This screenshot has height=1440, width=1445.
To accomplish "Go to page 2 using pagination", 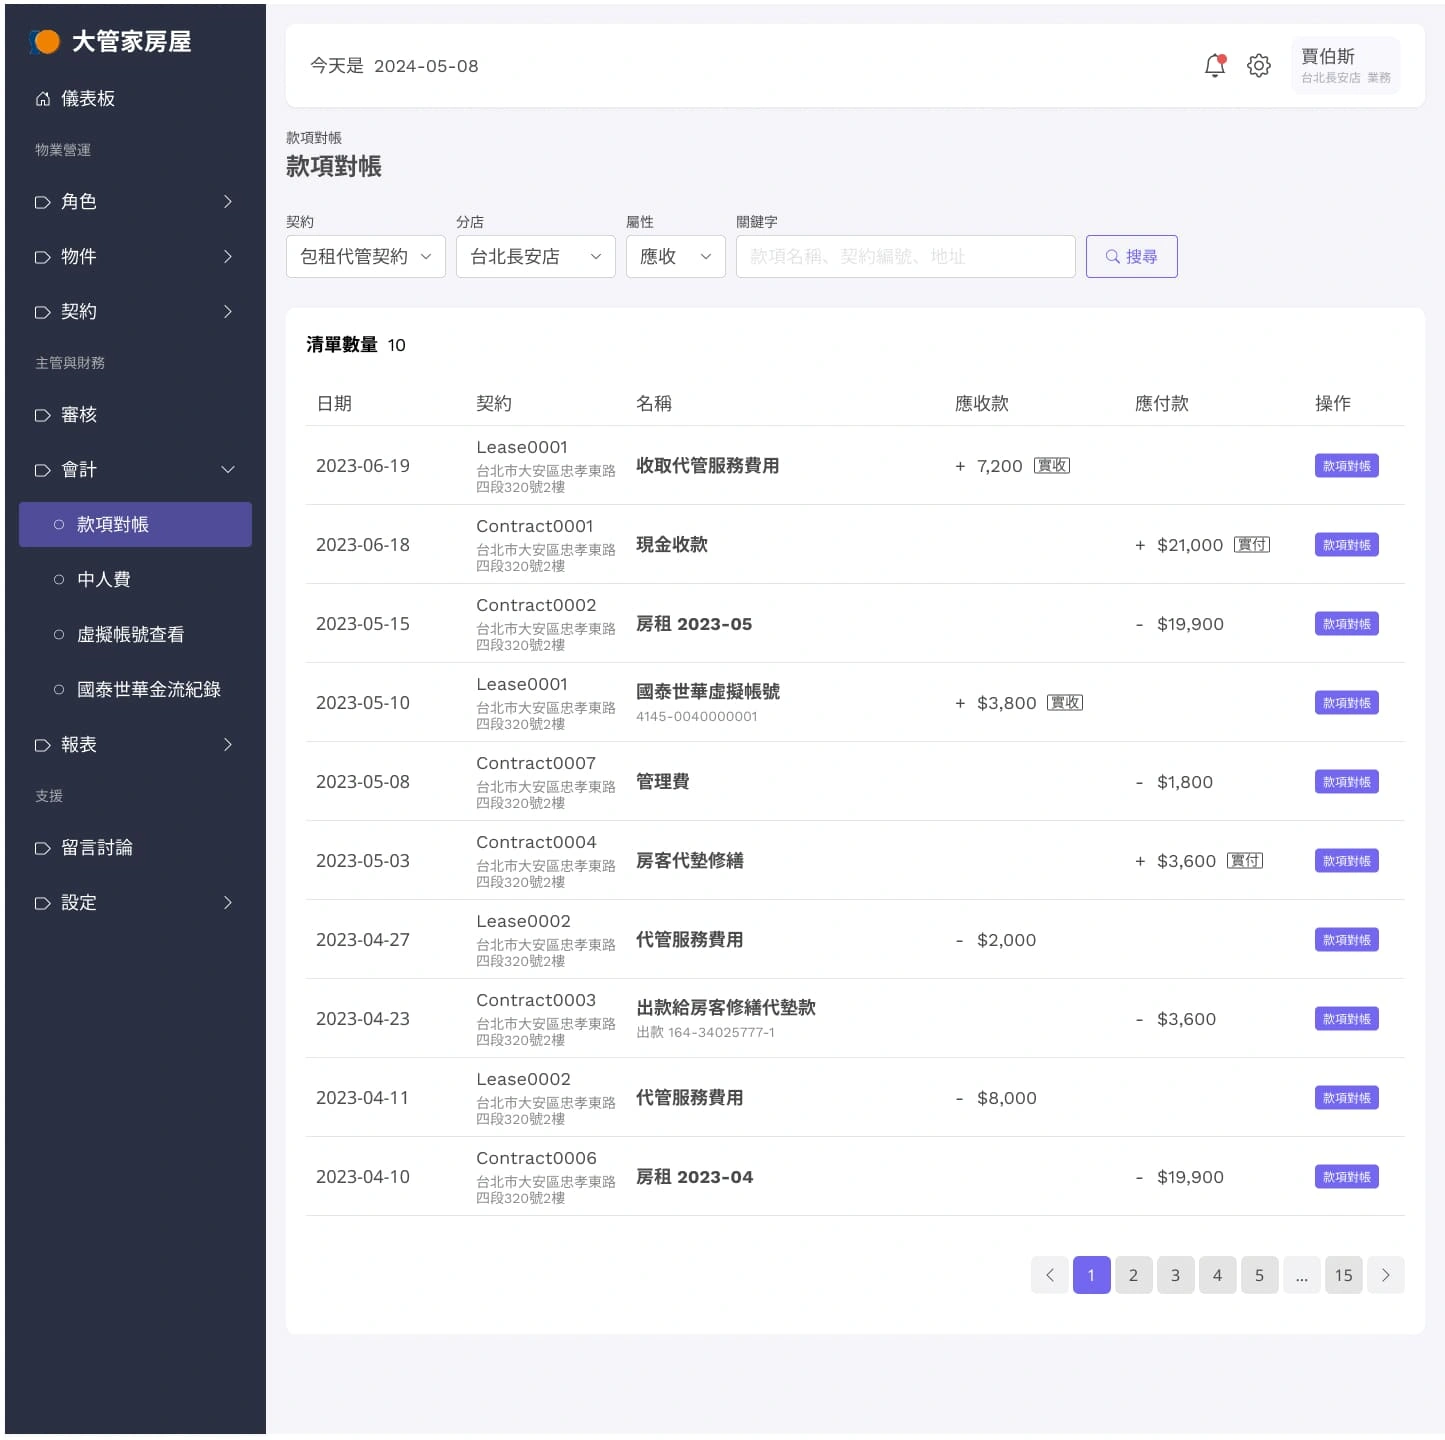I will click(1133, 1275).
